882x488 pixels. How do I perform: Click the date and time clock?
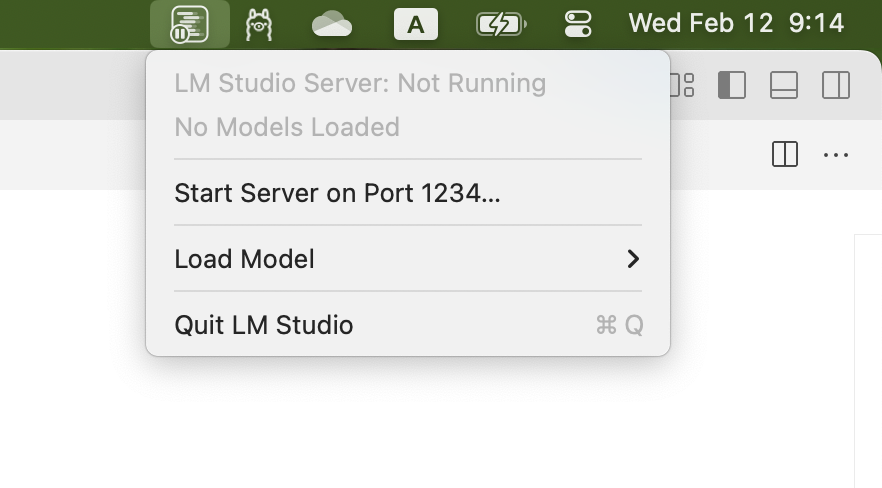click(736, 23)
